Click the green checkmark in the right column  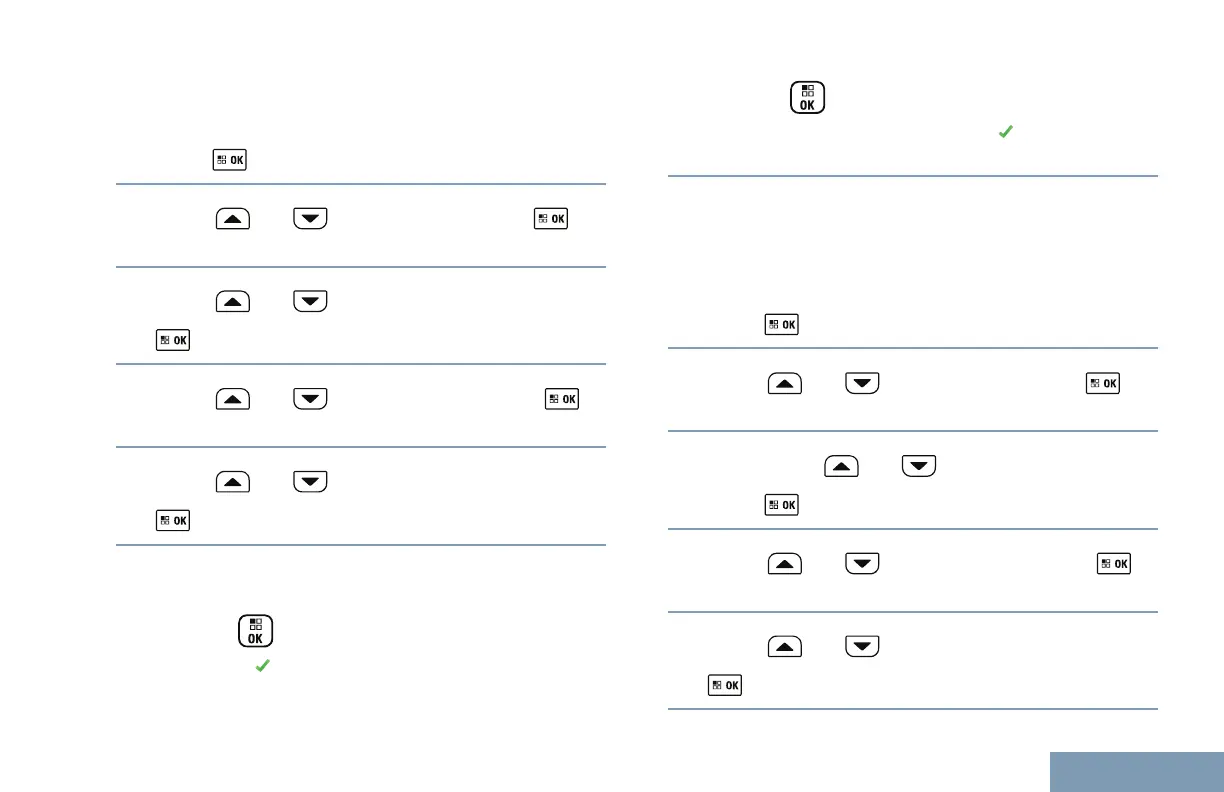coord(1004,132)
